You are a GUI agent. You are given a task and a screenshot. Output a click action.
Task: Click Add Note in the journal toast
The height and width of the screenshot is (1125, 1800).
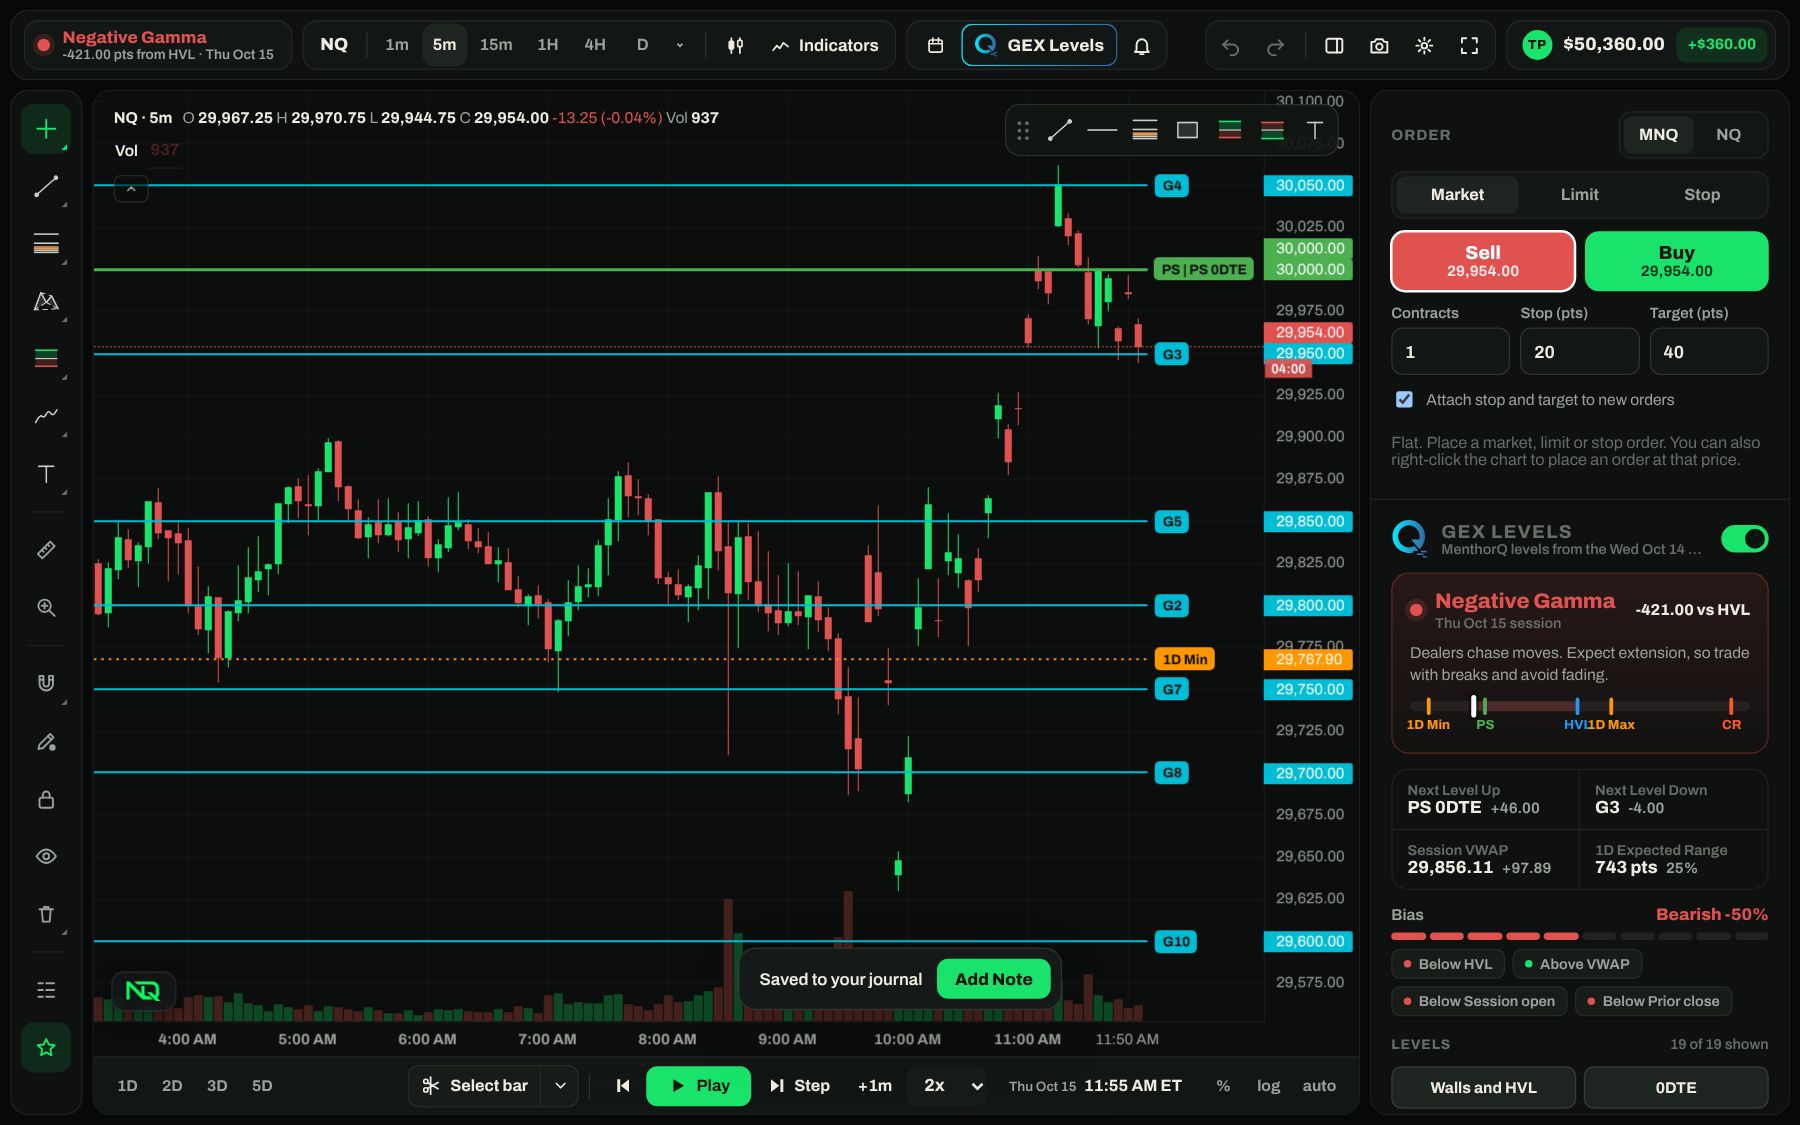(993, 979)
